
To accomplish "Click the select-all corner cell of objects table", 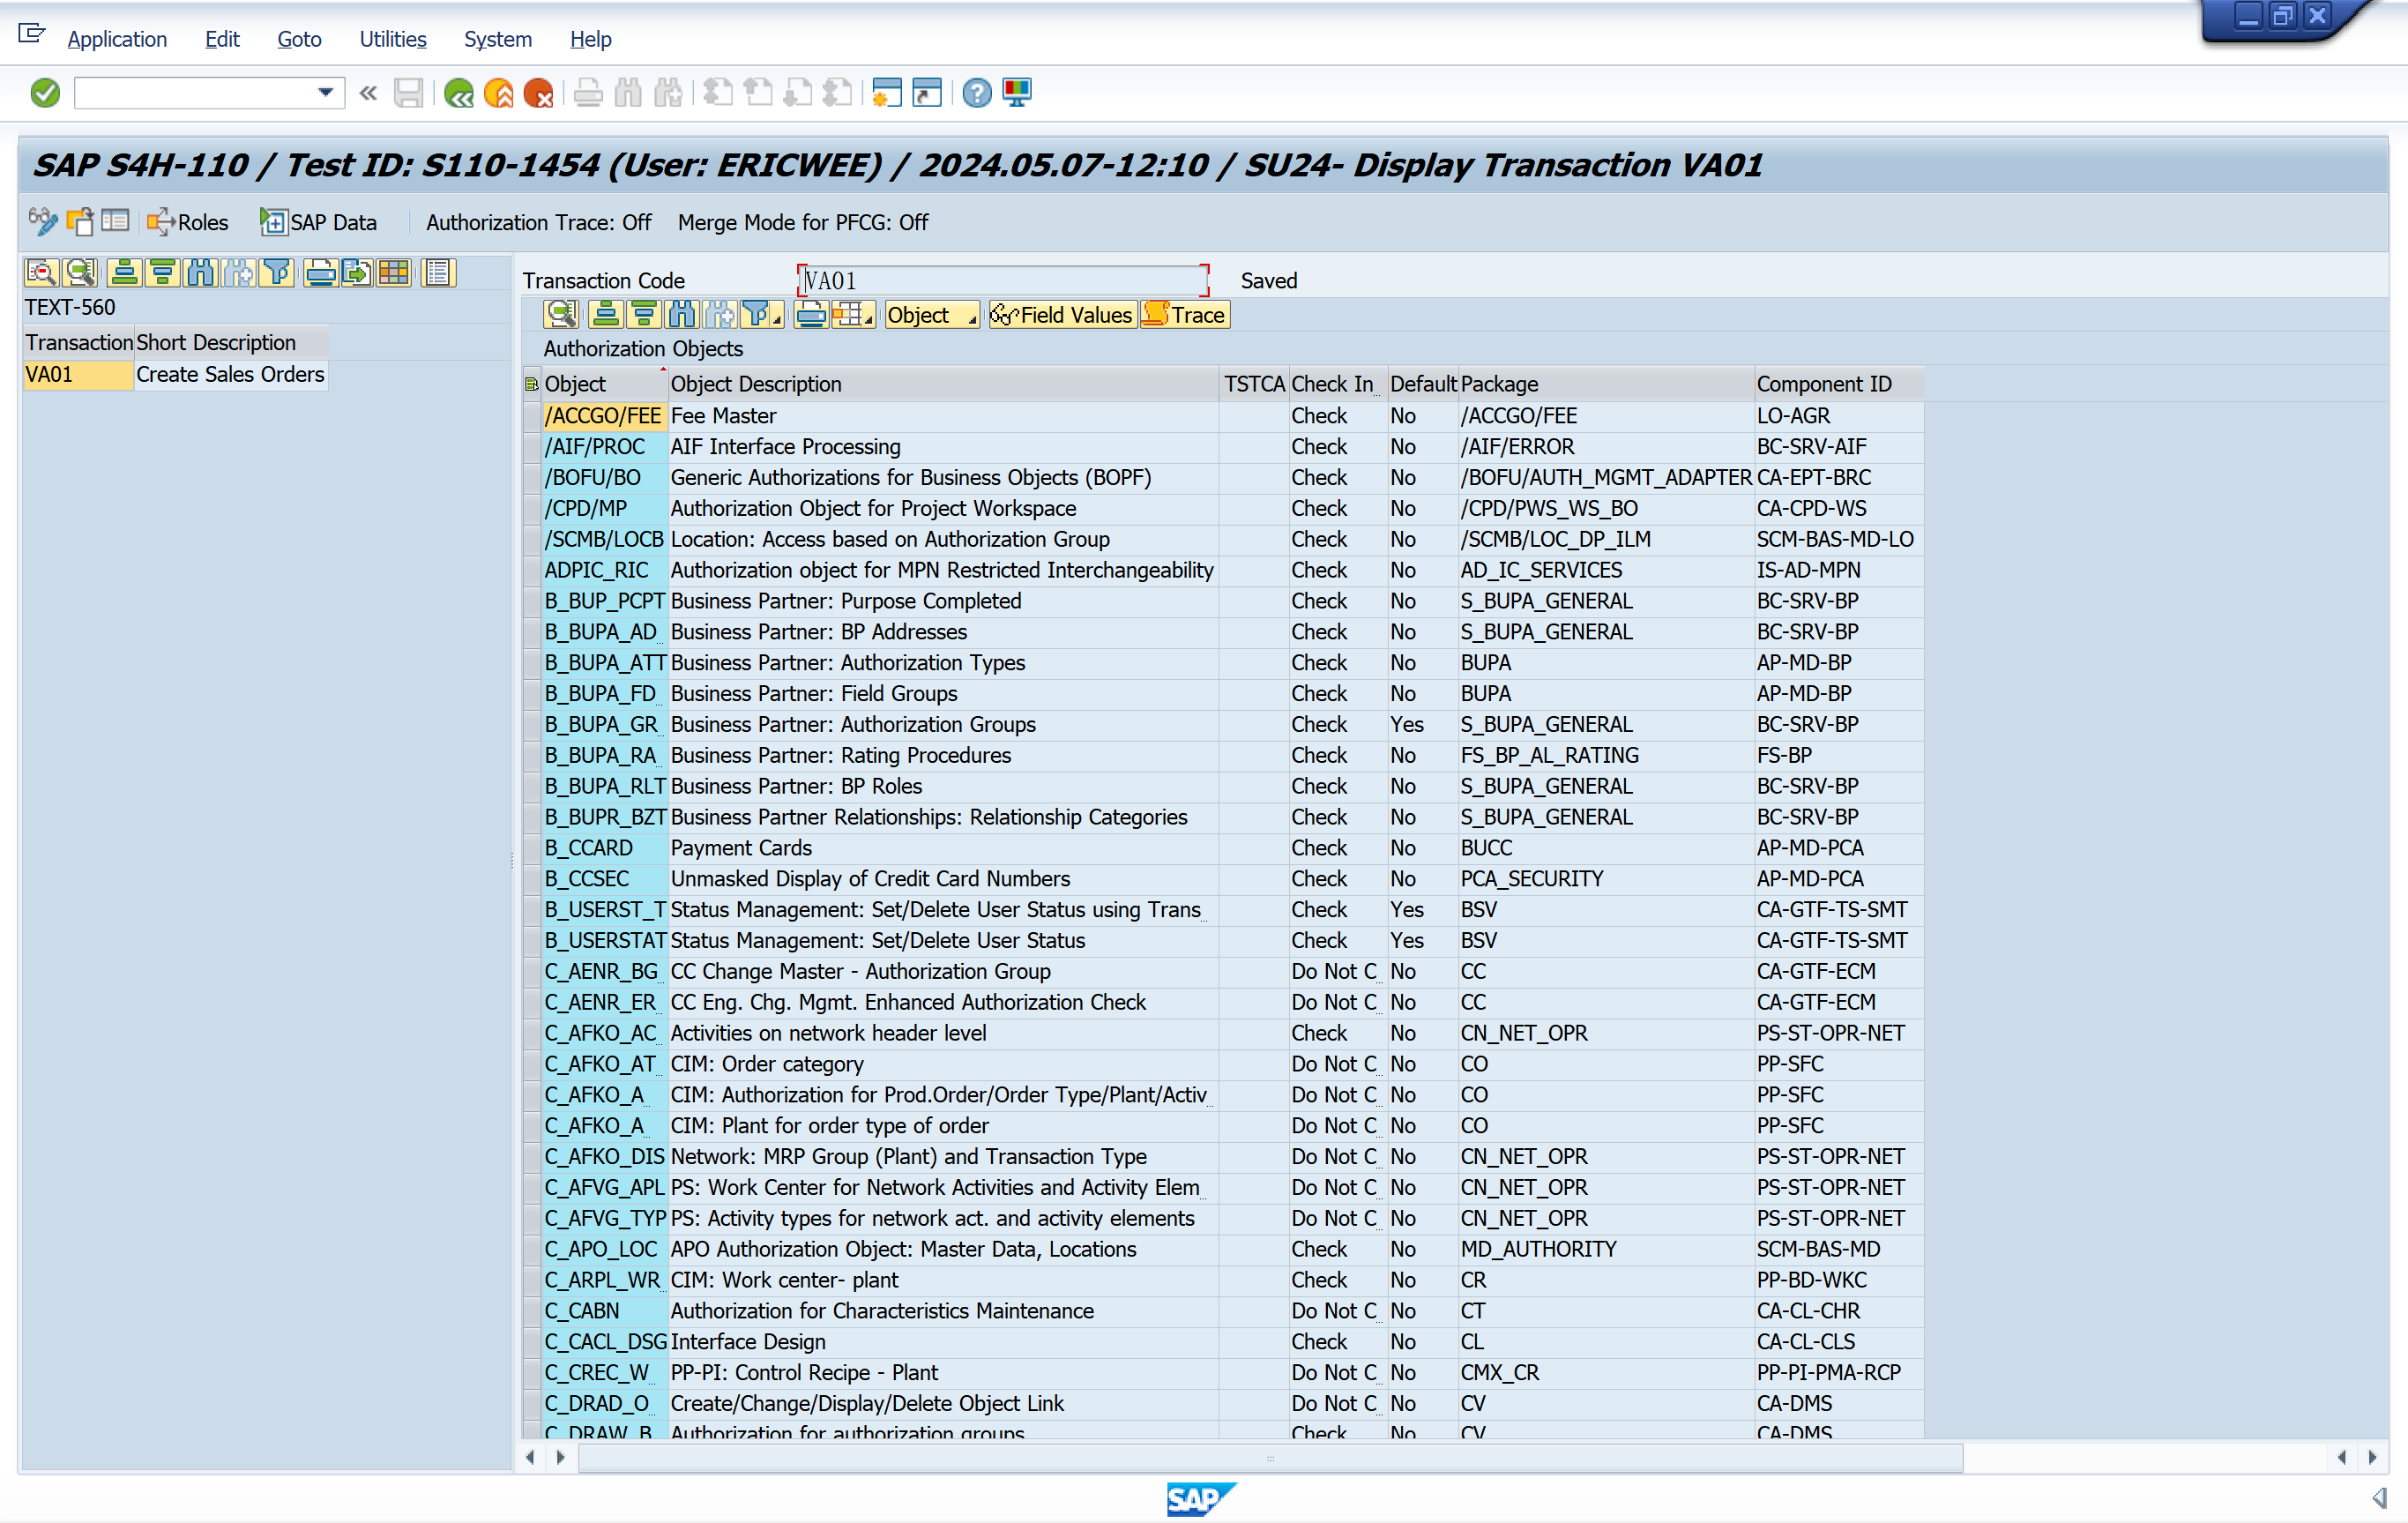I will [x=531, y=384].
